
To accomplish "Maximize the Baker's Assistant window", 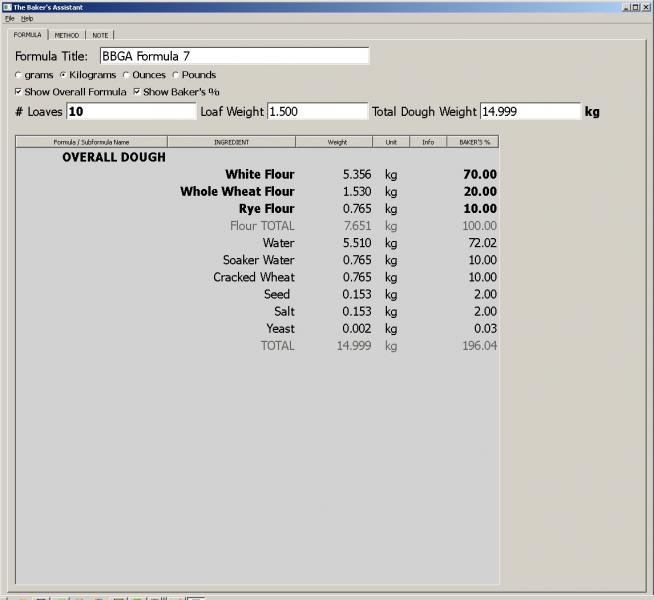I will [x=635, y=6].
